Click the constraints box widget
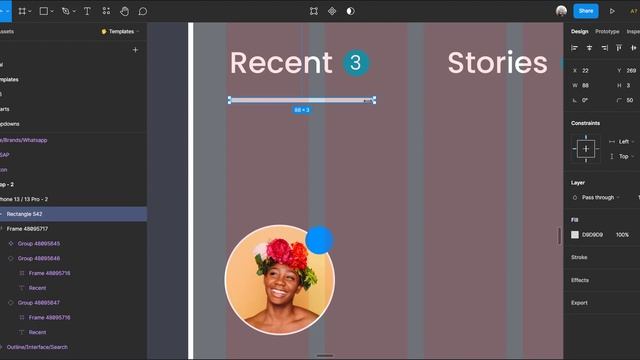Image resolution: width=640 pixels, height=360 pixels. pos(586,149)
